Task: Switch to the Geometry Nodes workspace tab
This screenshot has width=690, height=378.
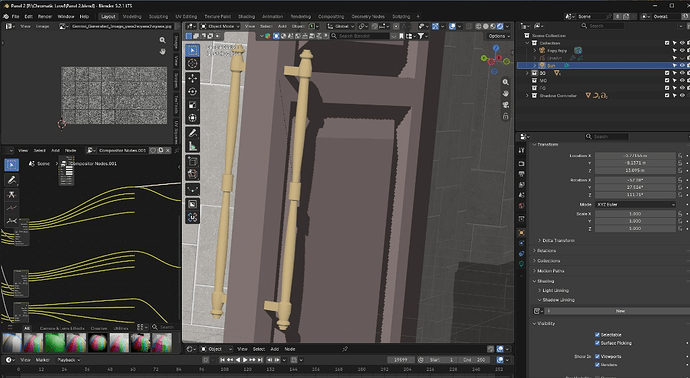Action: pyautogui.click(x=368, y=16)
